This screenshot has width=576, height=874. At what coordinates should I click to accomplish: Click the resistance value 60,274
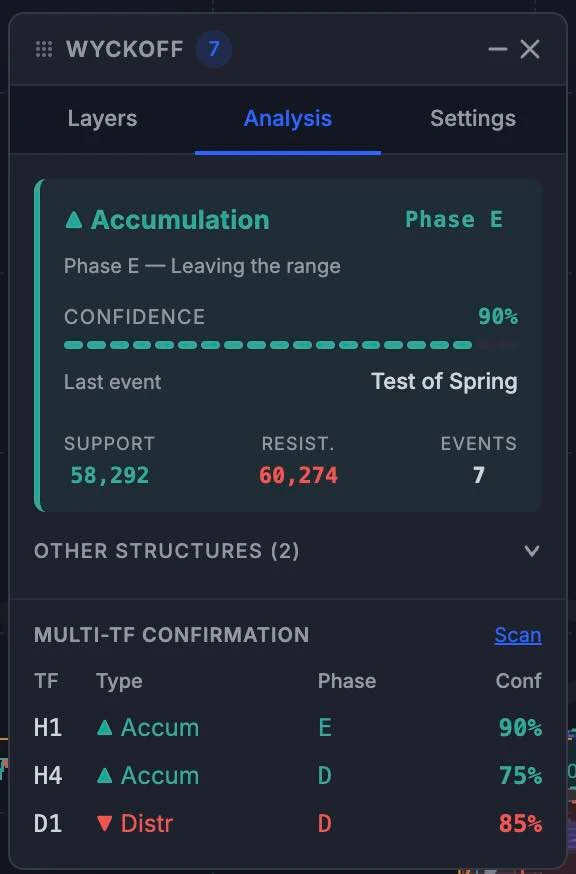(x=298, y=475)
